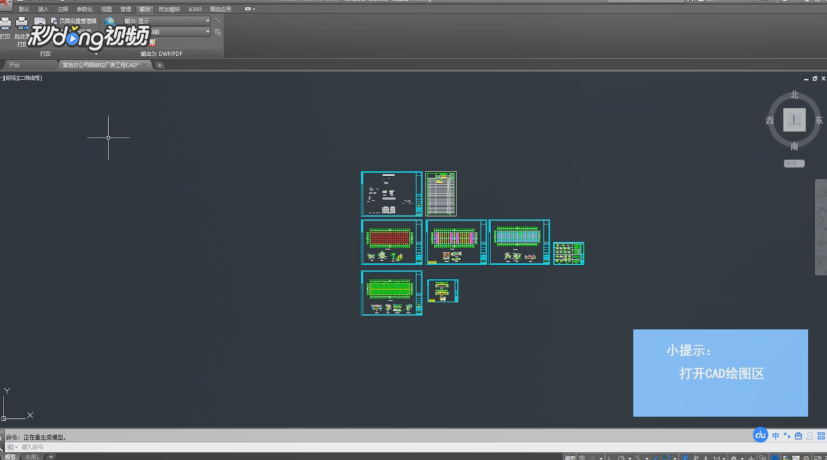Click the drawing list table sheet
Screen dimensions: 827x460
pyautogui.click(x=441, y=194)
